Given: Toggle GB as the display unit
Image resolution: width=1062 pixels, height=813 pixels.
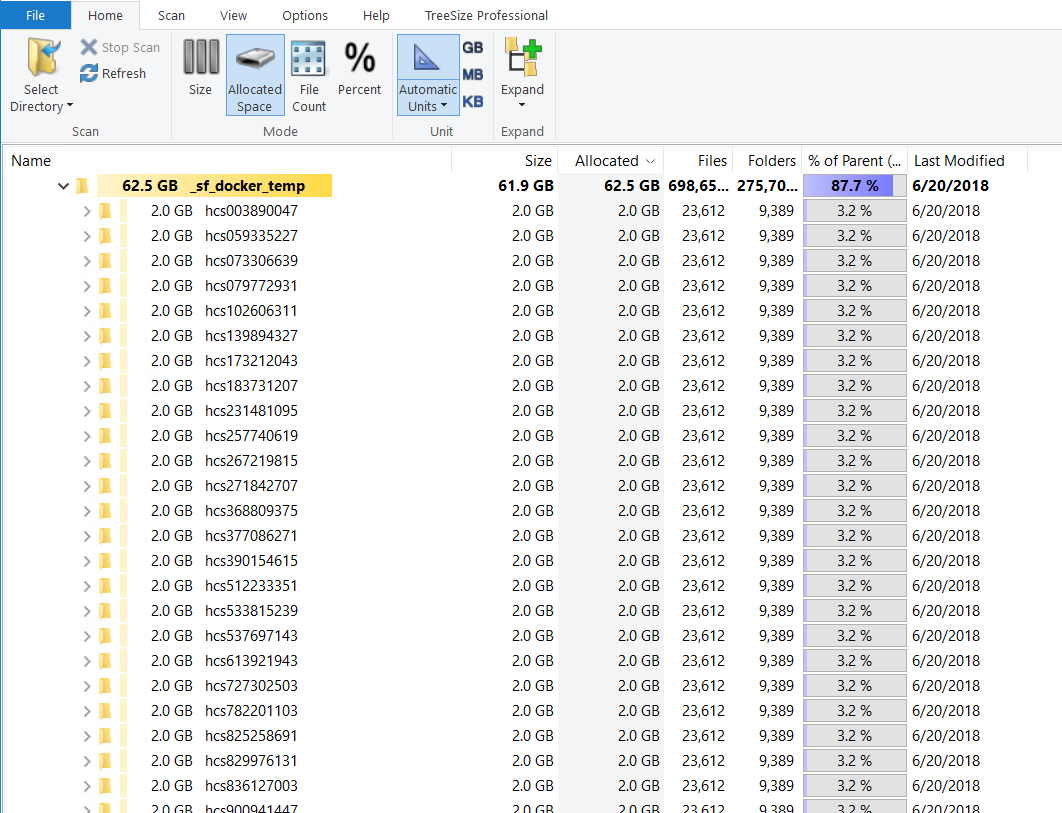Looking at the screenshot, I should point(473,47).
